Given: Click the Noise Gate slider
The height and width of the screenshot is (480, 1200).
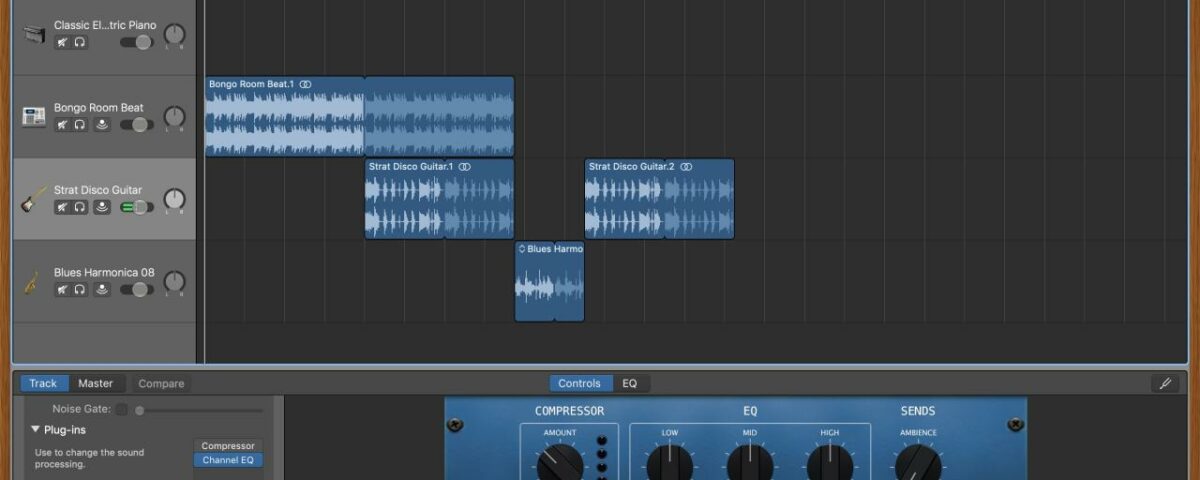Looking at the screenshot, I should pos(199,410).
